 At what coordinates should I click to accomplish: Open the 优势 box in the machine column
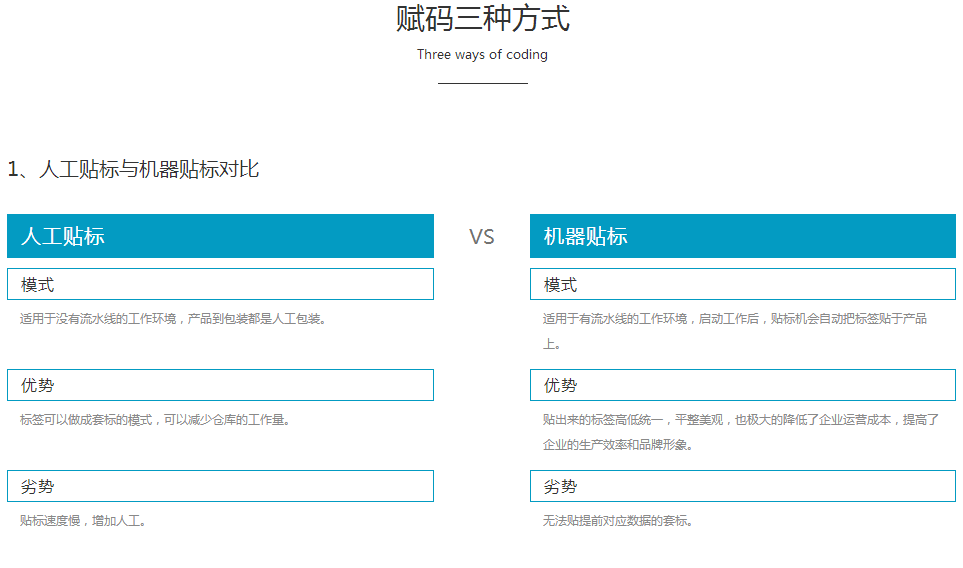[743, 385]
